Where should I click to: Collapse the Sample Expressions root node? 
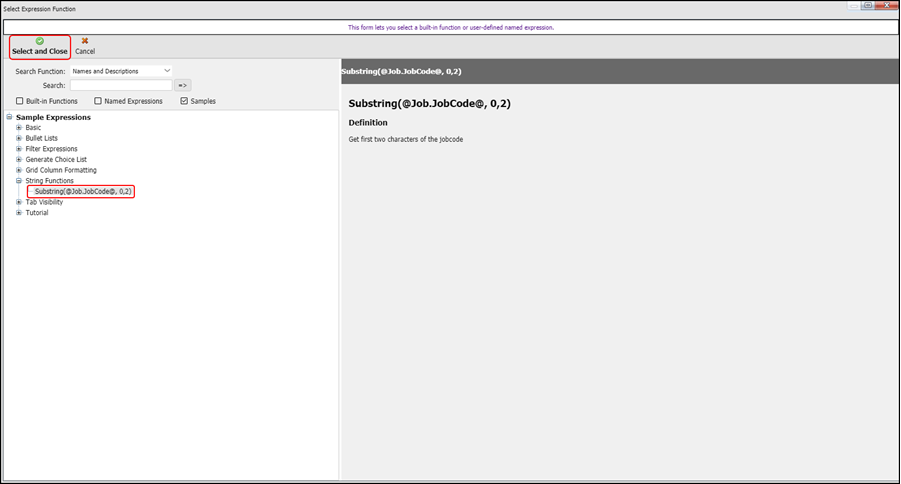tap(9, 117)
